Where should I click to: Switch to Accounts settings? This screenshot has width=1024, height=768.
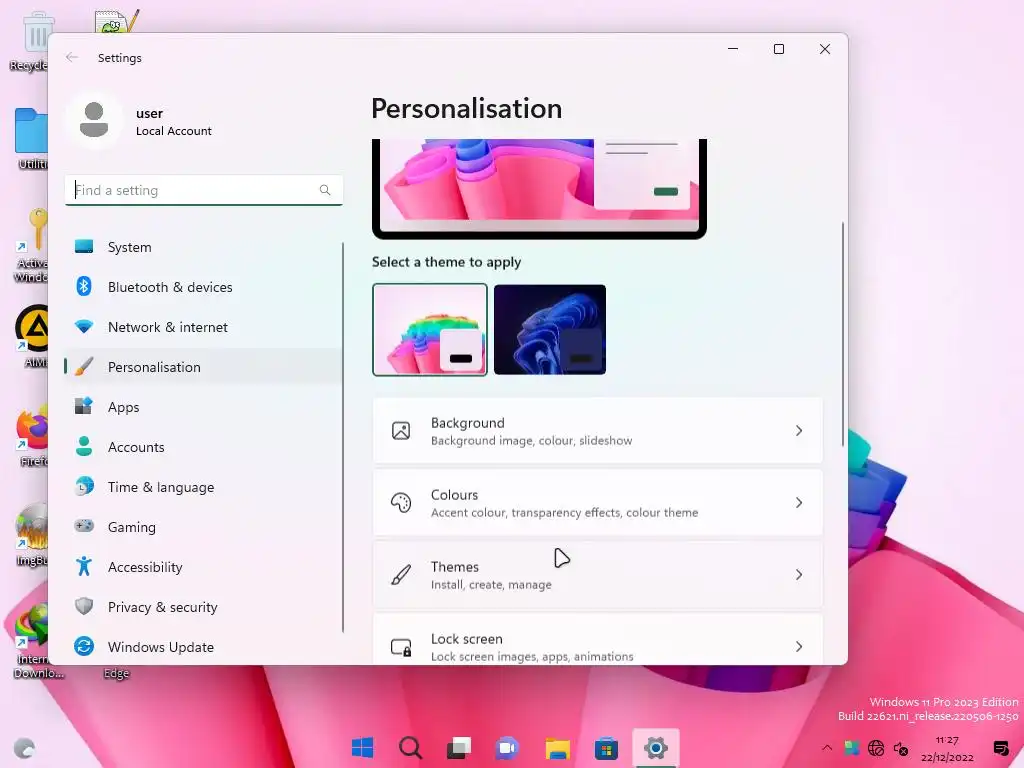click(x=203, y=447)
